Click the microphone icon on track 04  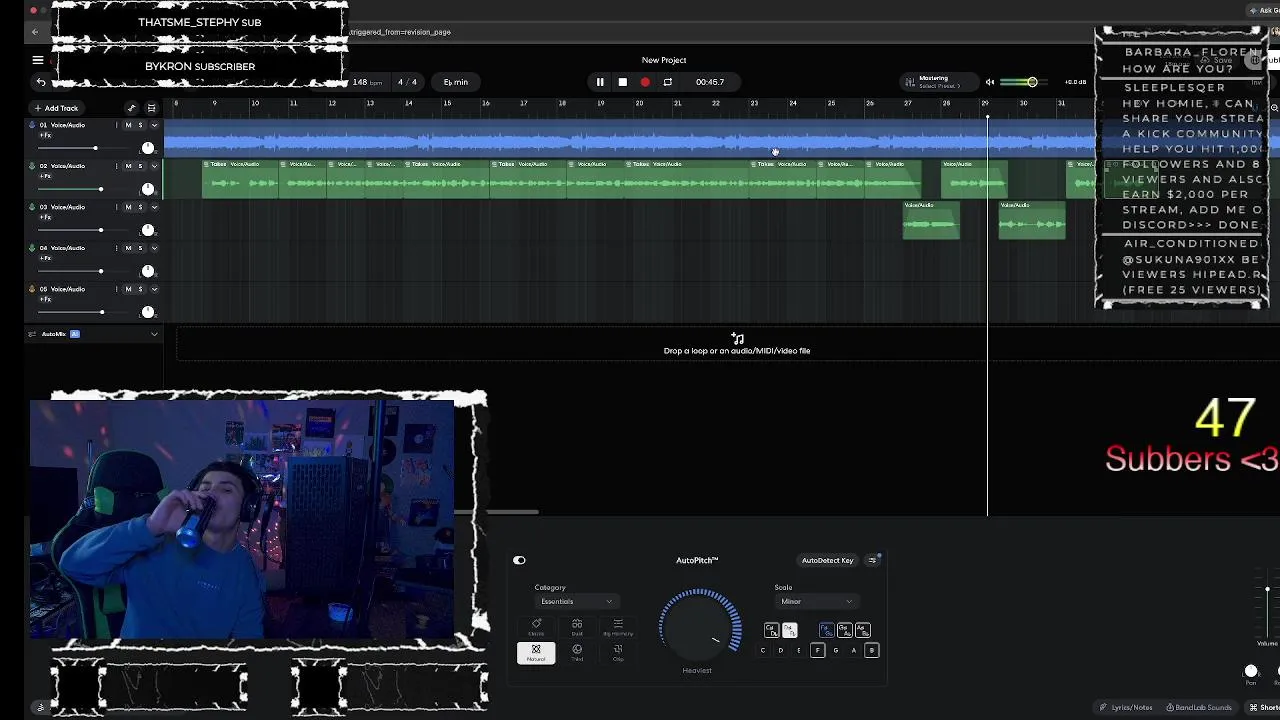[32, 248]
